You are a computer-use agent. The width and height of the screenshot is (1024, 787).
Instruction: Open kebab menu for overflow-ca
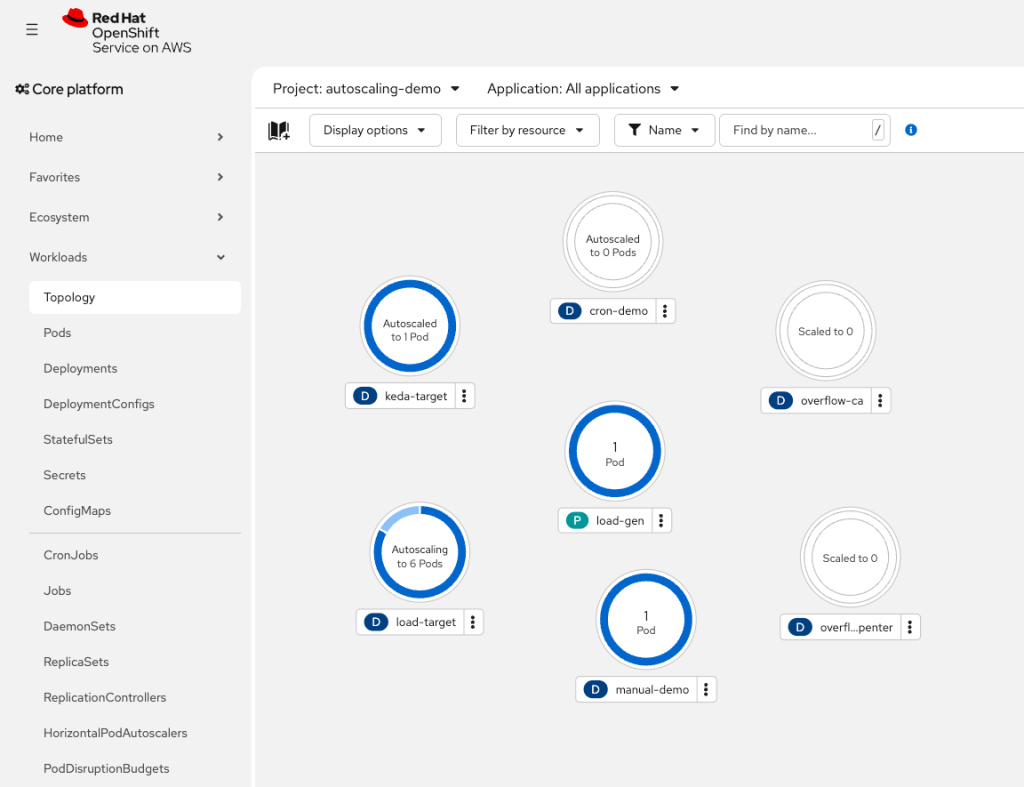pyautogui.click(x=880, y=400)
